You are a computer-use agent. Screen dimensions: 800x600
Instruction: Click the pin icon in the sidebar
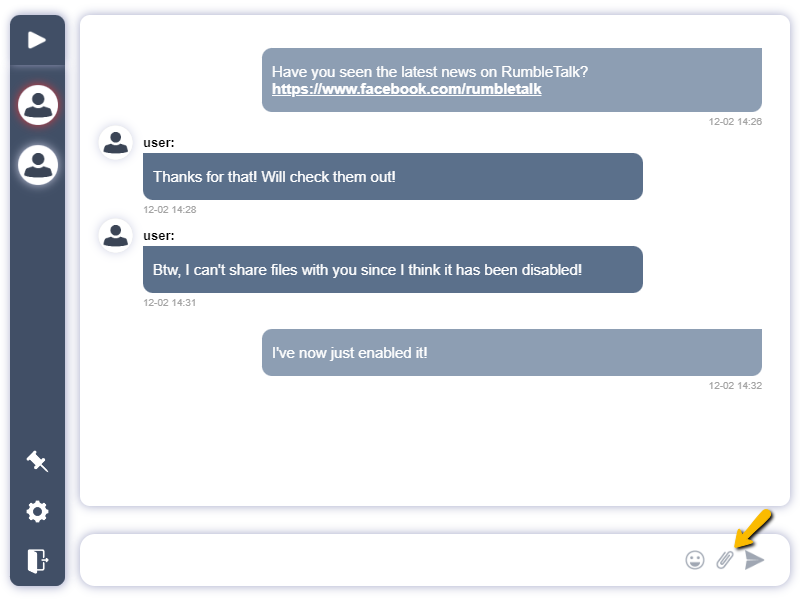(37, 461)
